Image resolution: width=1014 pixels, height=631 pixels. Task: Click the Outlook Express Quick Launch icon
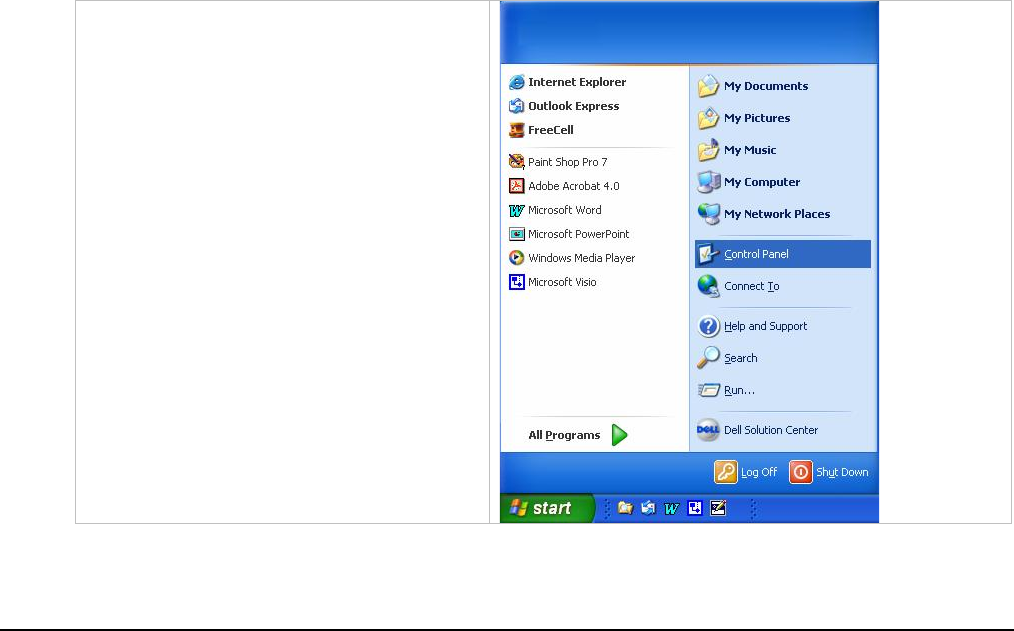click(648, 508)
